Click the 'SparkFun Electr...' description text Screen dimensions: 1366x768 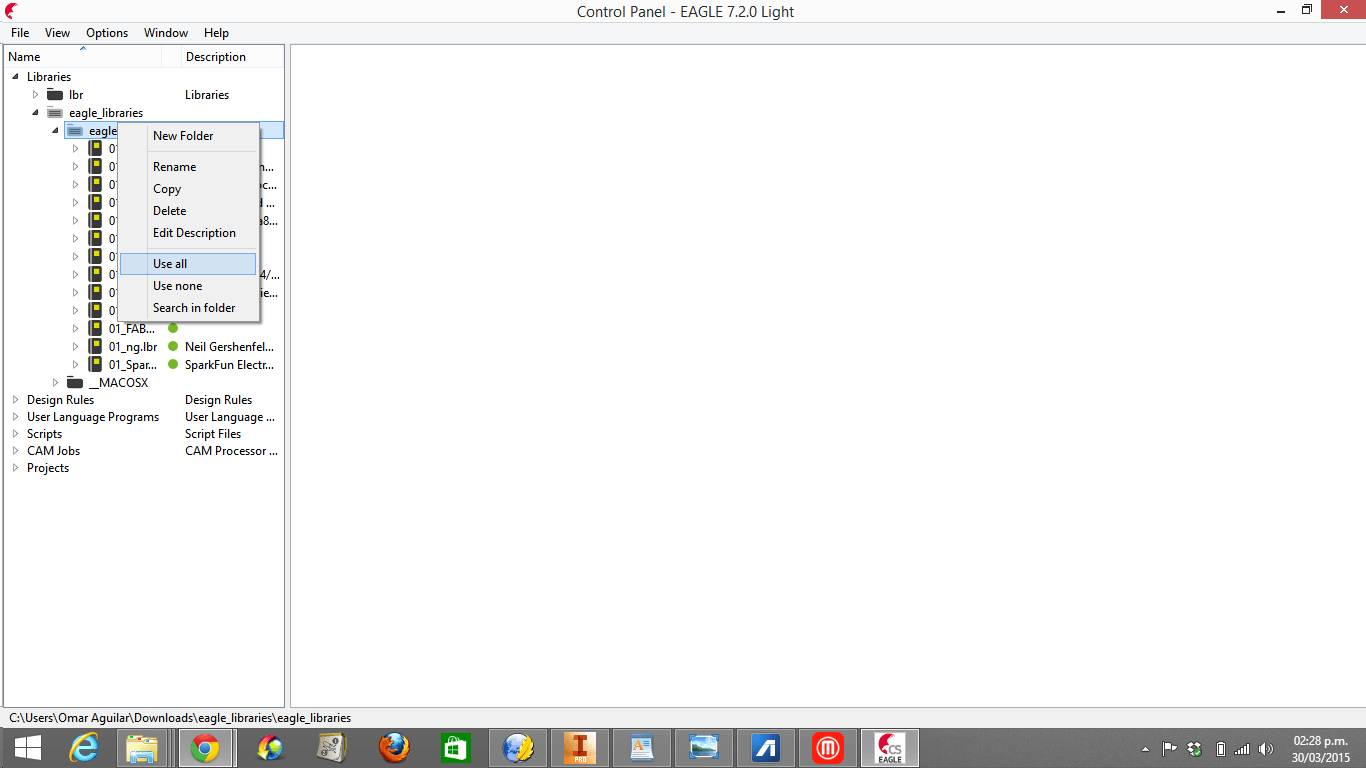(229, 365)
